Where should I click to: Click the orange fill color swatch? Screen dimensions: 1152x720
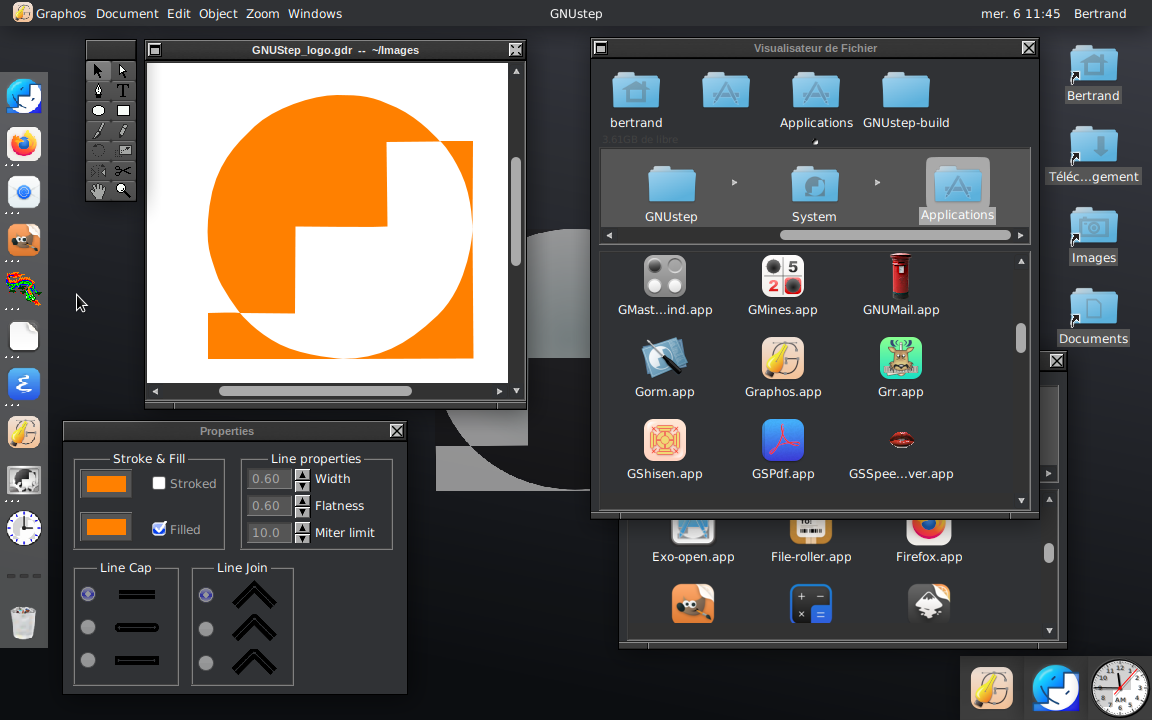106,527
